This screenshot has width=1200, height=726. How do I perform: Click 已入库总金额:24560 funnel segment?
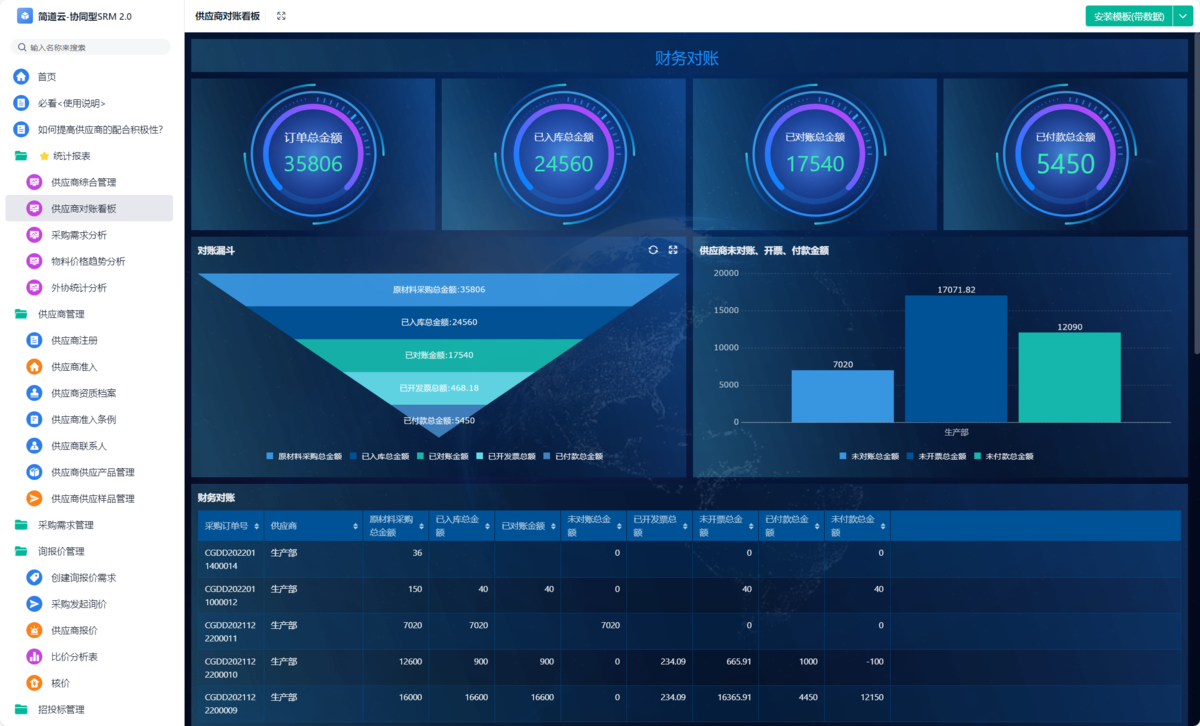439,322
